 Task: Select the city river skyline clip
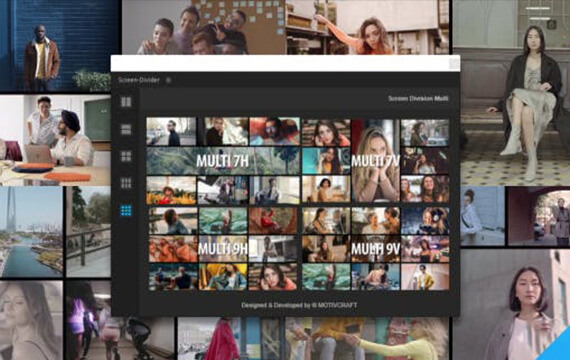point(31,232)
